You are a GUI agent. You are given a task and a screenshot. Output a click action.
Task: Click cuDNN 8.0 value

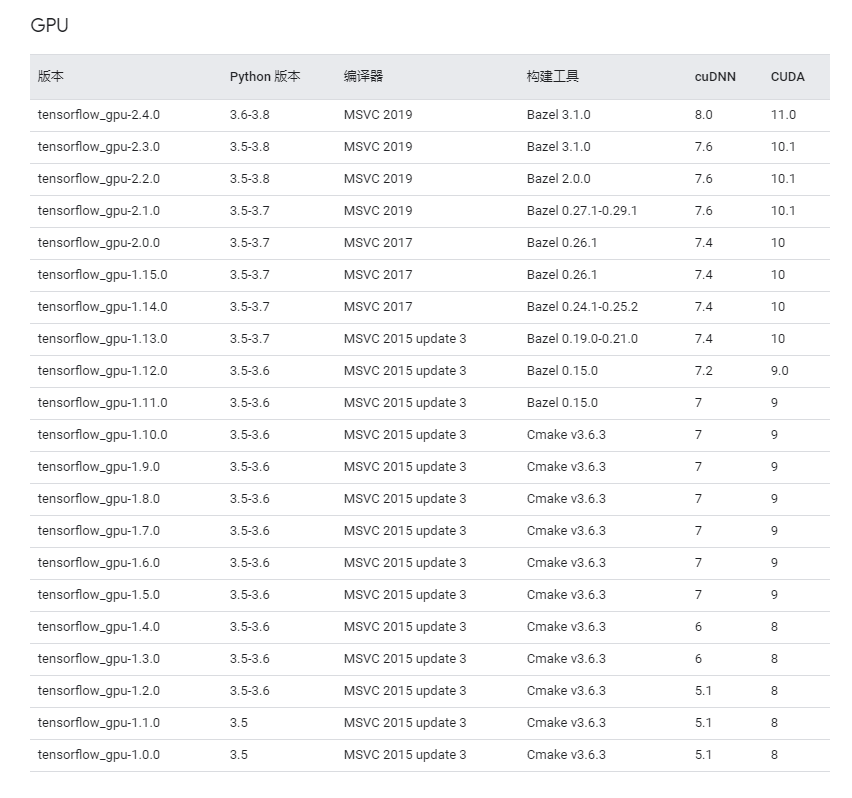point(704,115)
